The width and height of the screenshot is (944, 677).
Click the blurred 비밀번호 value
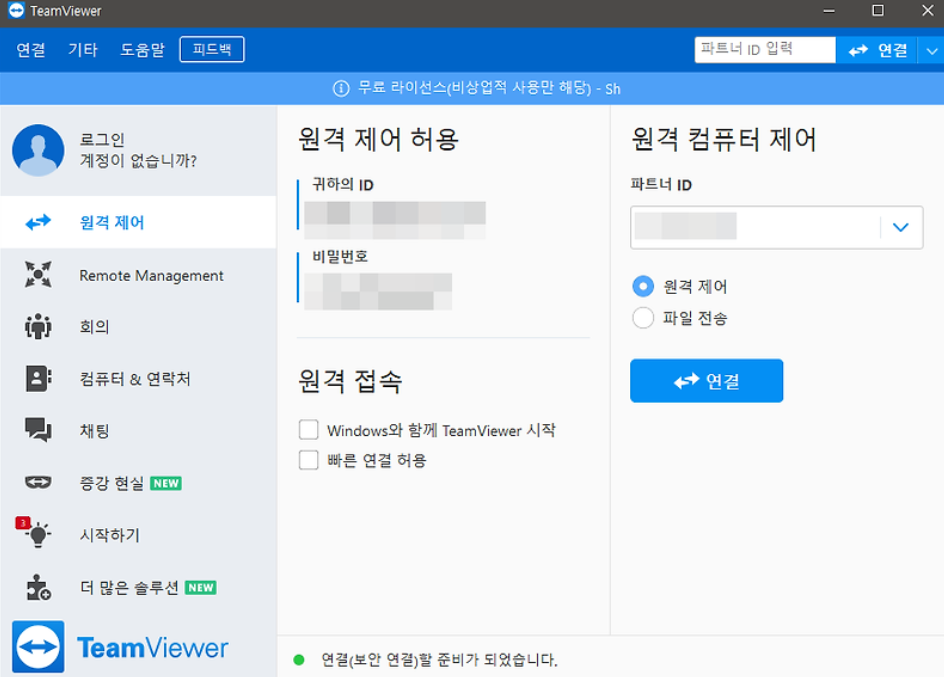tap(378, 291)
